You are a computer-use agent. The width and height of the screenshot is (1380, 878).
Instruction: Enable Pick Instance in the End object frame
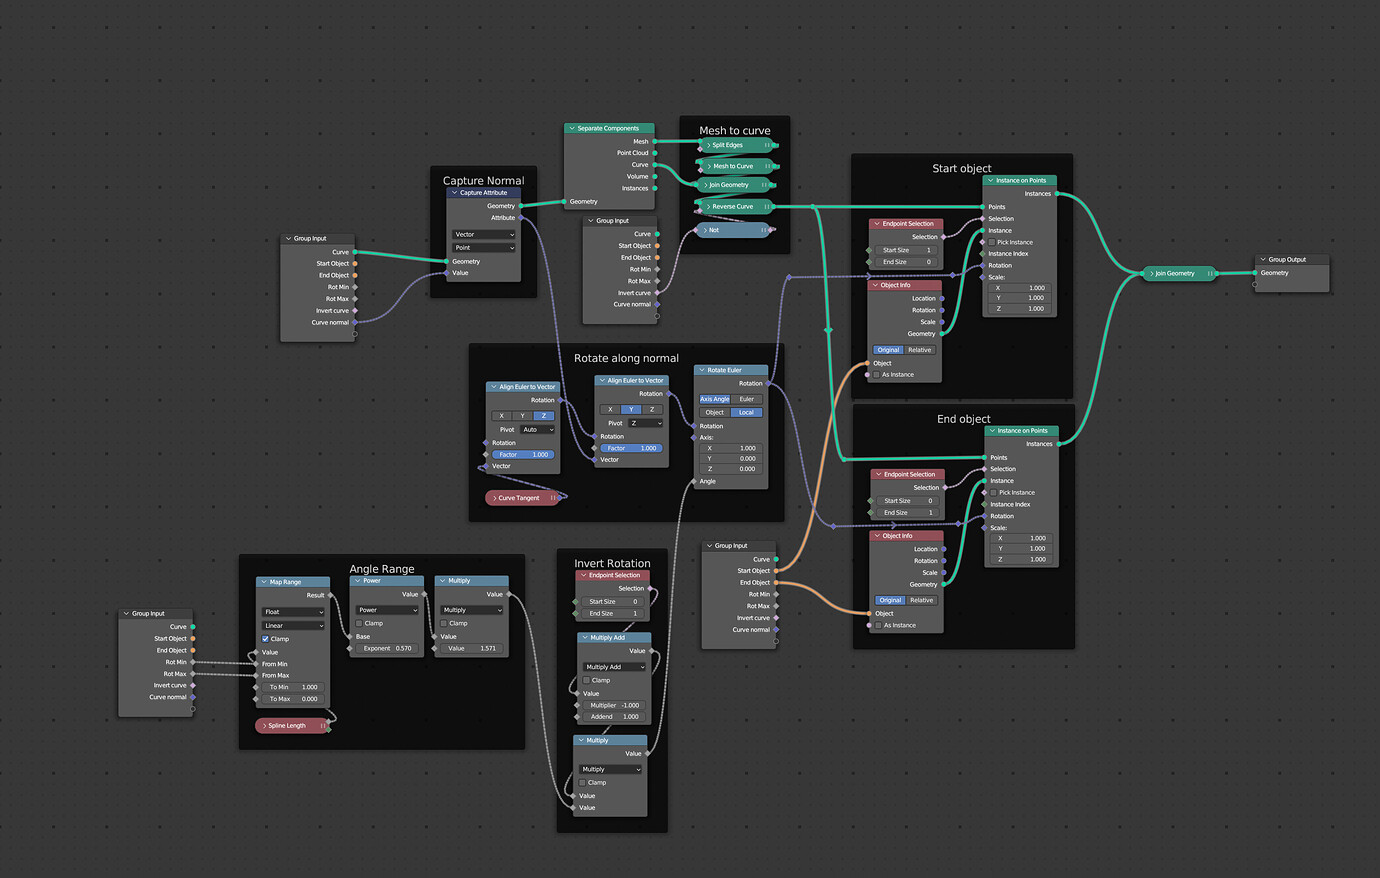pyautogui.click(x=994, y=492)
